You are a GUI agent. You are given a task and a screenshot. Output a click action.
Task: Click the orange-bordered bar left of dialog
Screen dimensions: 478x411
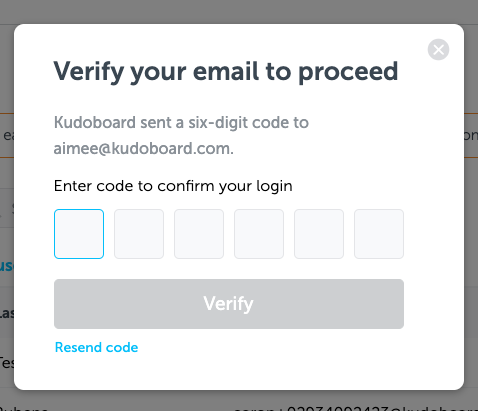point(7,135)
